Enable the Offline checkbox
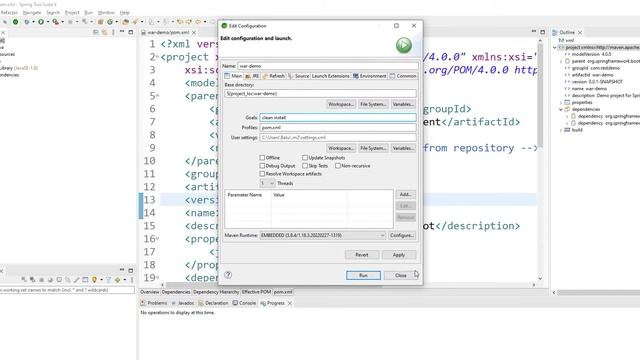This screenshot has height=360, width=640. [262, 158]
